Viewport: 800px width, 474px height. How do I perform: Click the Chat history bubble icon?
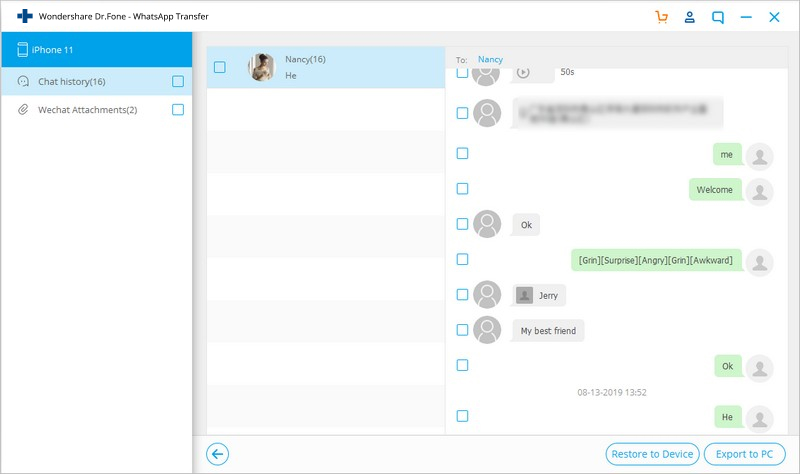click(23, 82)
